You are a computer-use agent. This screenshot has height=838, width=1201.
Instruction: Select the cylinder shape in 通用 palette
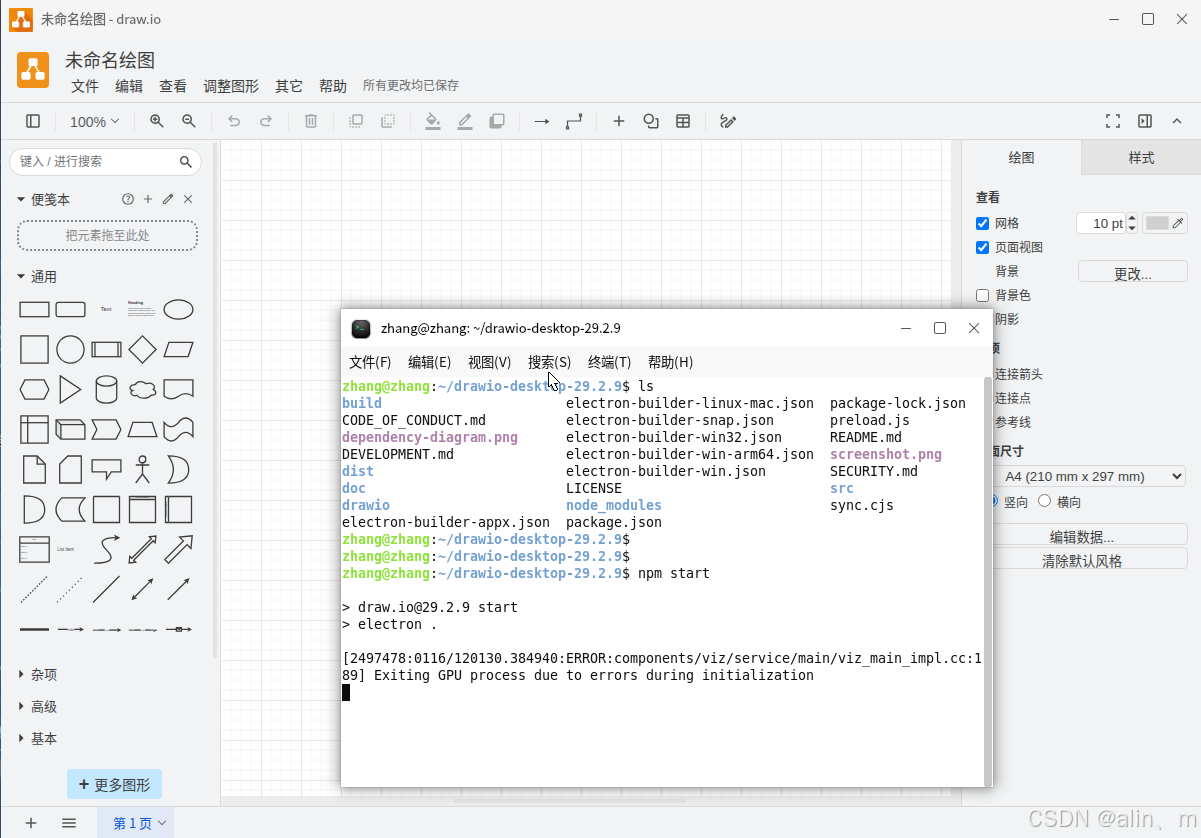tap(106, 389)
